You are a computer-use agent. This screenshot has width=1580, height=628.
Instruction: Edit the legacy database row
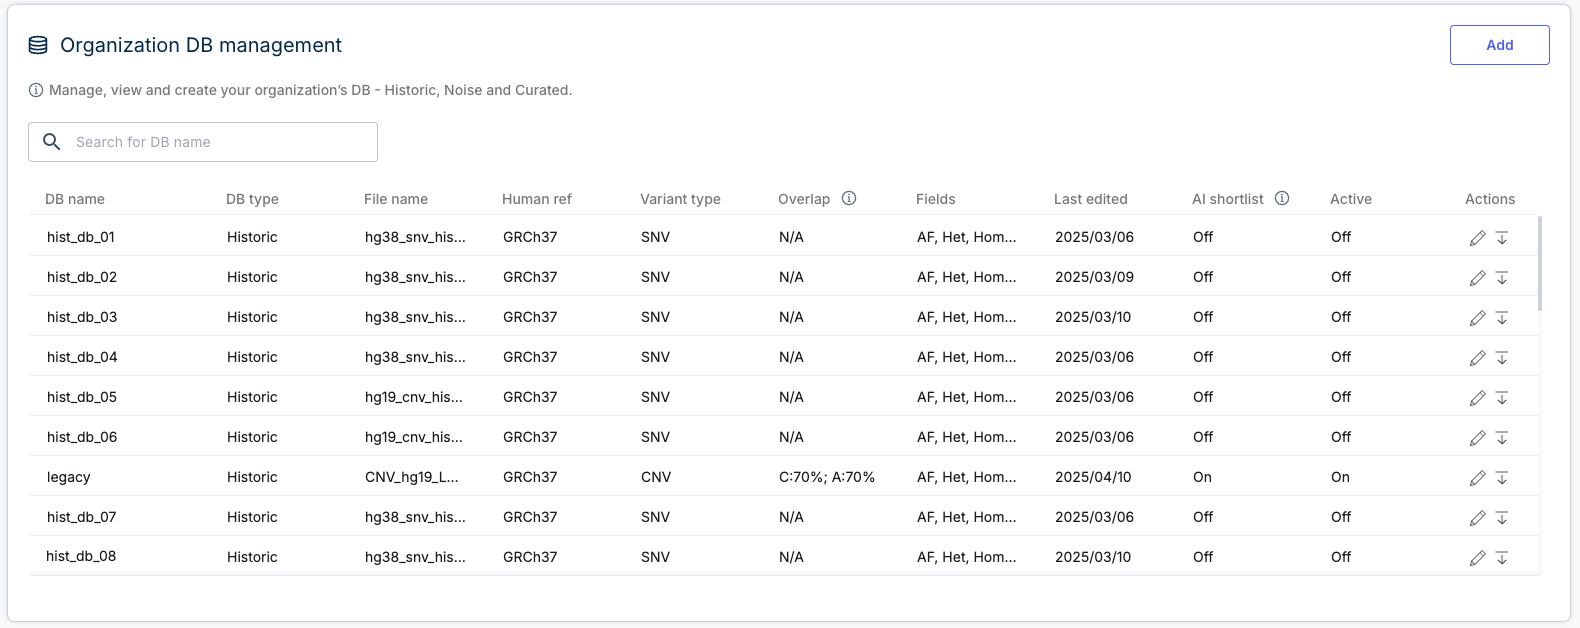1477,478
